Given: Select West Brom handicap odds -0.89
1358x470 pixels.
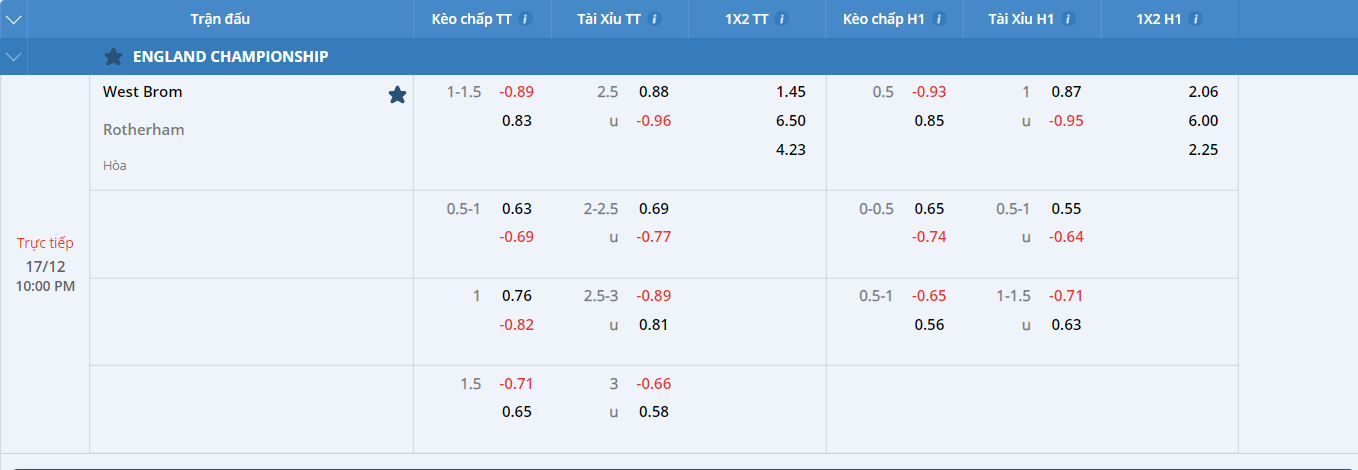Looking at the screenshot, I should (517, 92).
